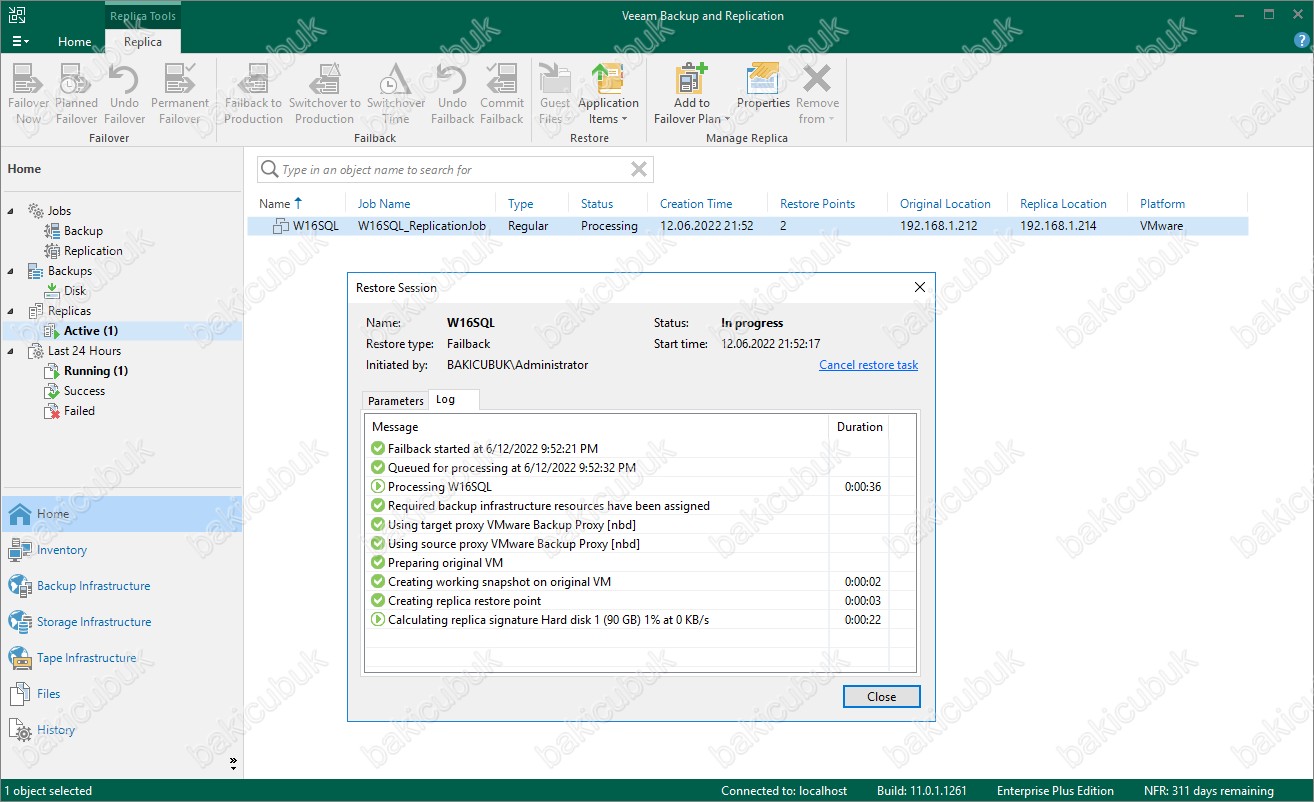Switch to the Parameters tab
This screenshot has width=1314, height=802.
pyautogui.click(x=395, y=401)
